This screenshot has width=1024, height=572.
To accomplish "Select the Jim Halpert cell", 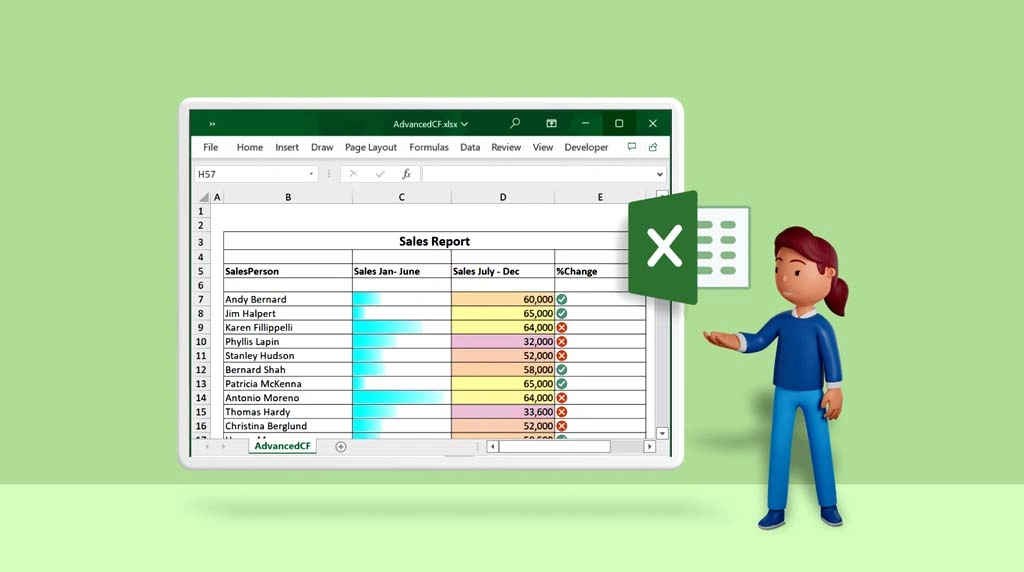I will (x=288, y=313).
